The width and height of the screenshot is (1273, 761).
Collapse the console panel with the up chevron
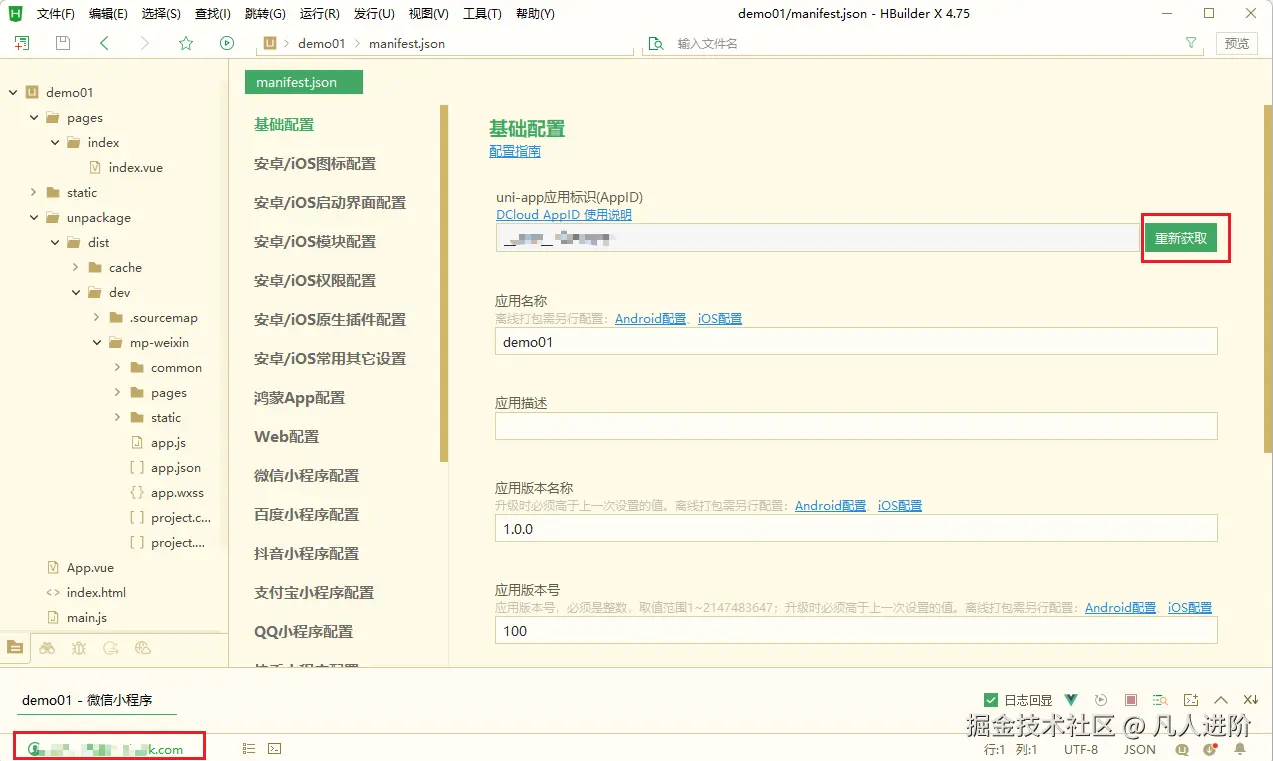click(x=1221, y=700)
